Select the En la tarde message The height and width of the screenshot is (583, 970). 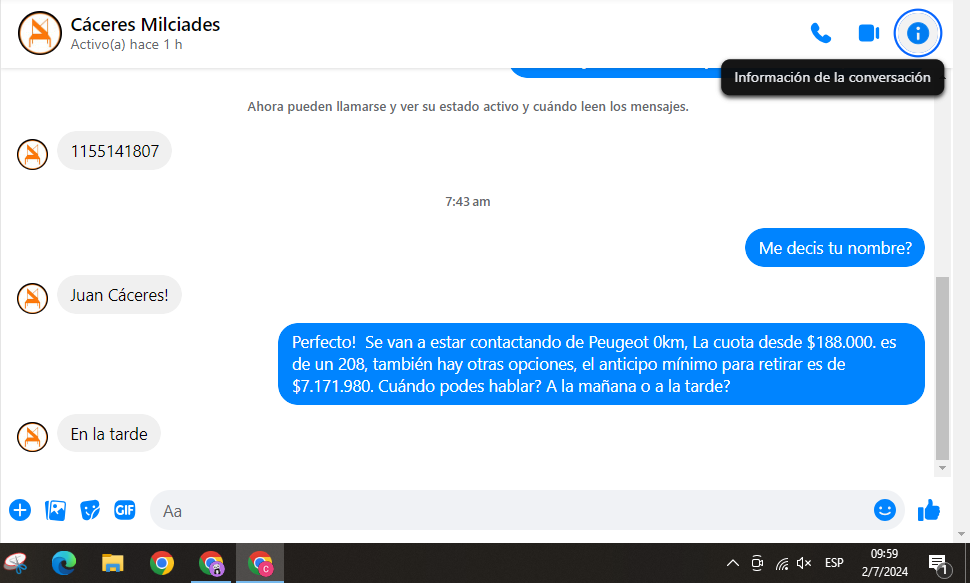pos(109,434)
